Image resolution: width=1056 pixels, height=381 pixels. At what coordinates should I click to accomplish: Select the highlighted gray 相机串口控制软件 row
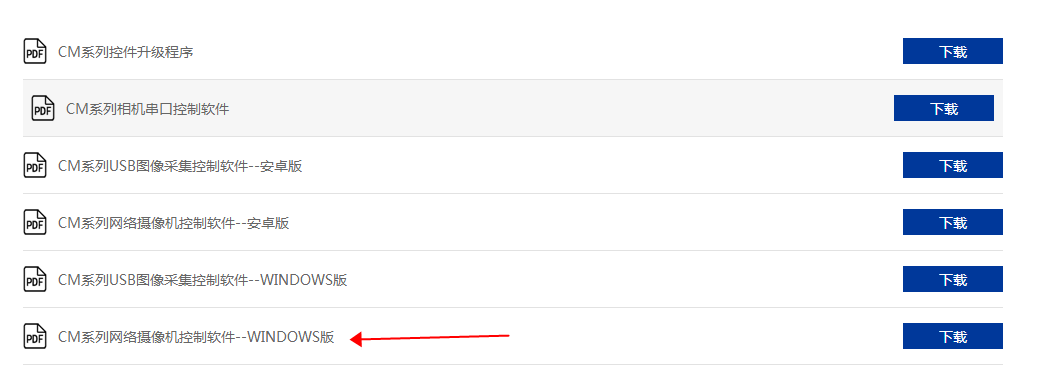[513, 108]
